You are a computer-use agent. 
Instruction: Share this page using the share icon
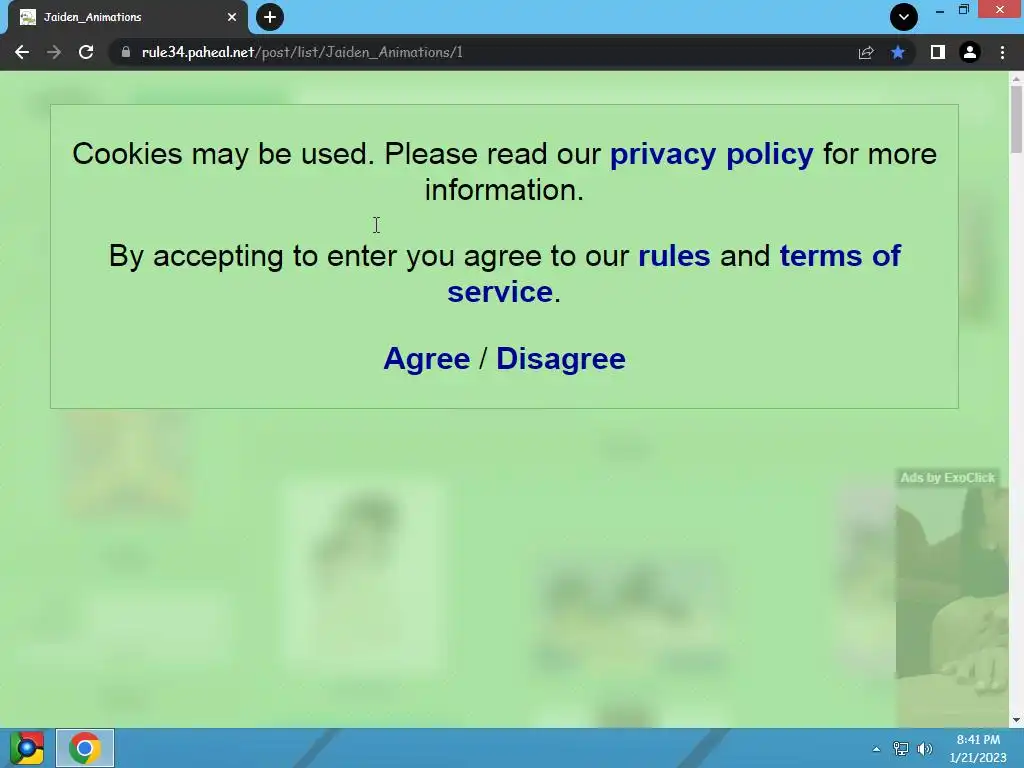(x=866, y=52)
